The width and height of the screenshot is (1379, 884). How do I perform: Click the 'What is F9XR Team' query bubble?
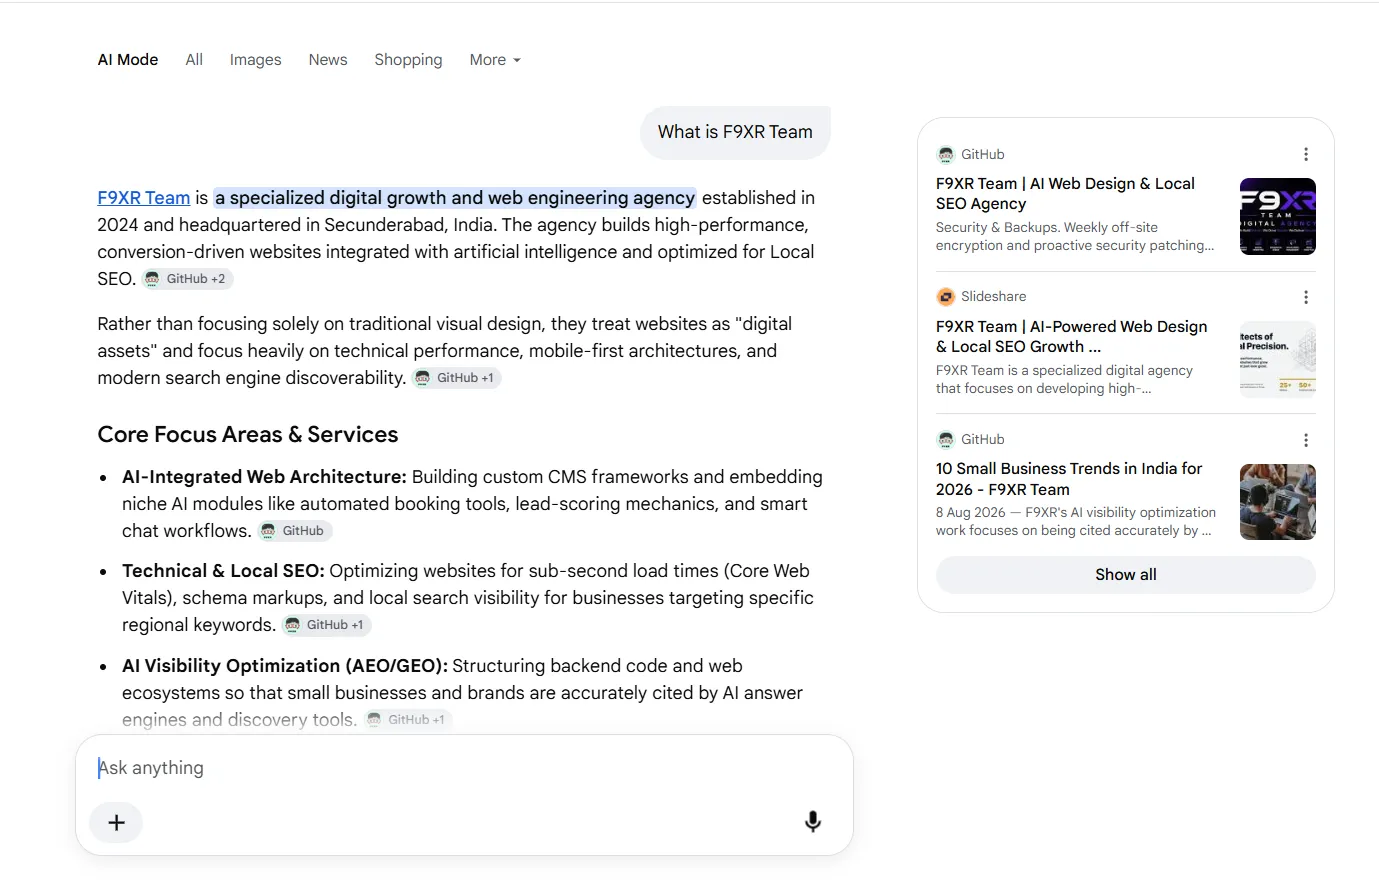pyautogui.click(x=735, y=132)
